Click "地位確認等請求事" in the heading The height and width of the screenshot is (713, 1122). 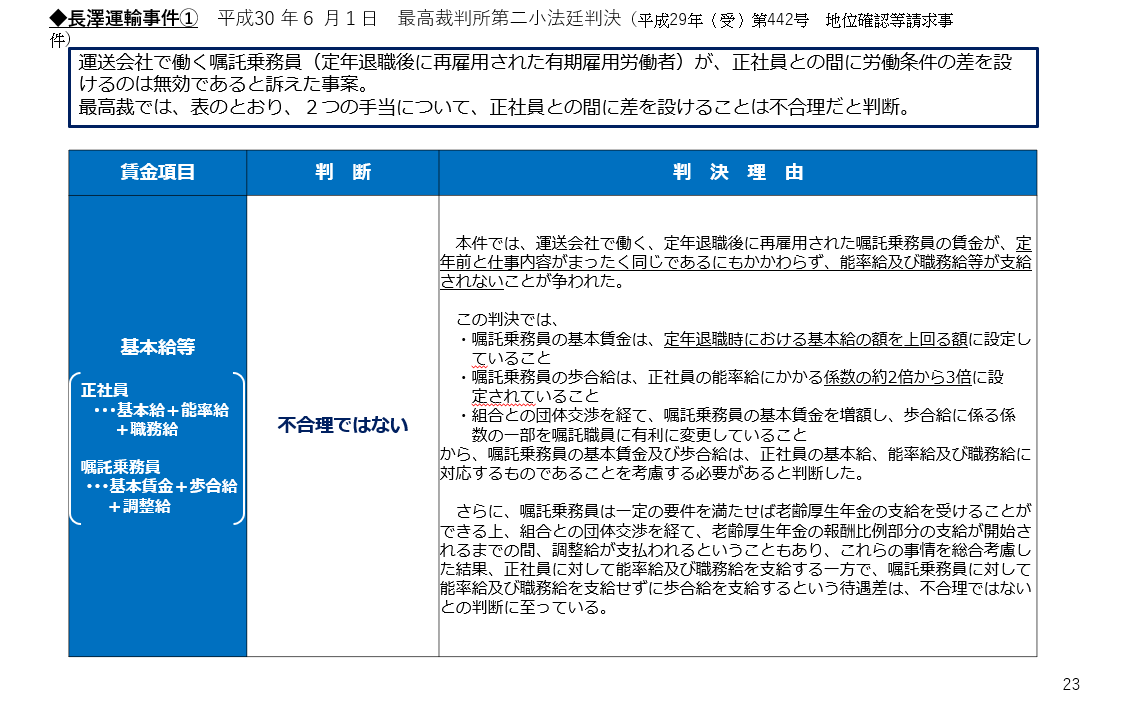pyautogui.click(x=889, y=20)
